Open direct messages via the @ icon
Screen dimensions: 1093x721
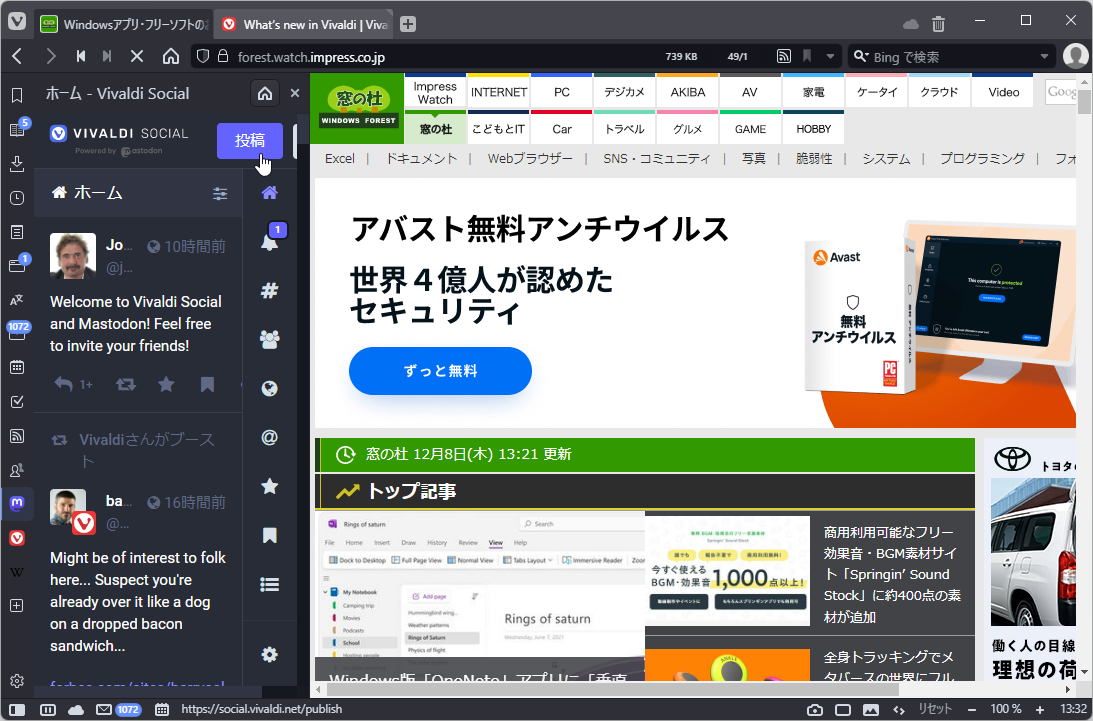pos(268,437)
